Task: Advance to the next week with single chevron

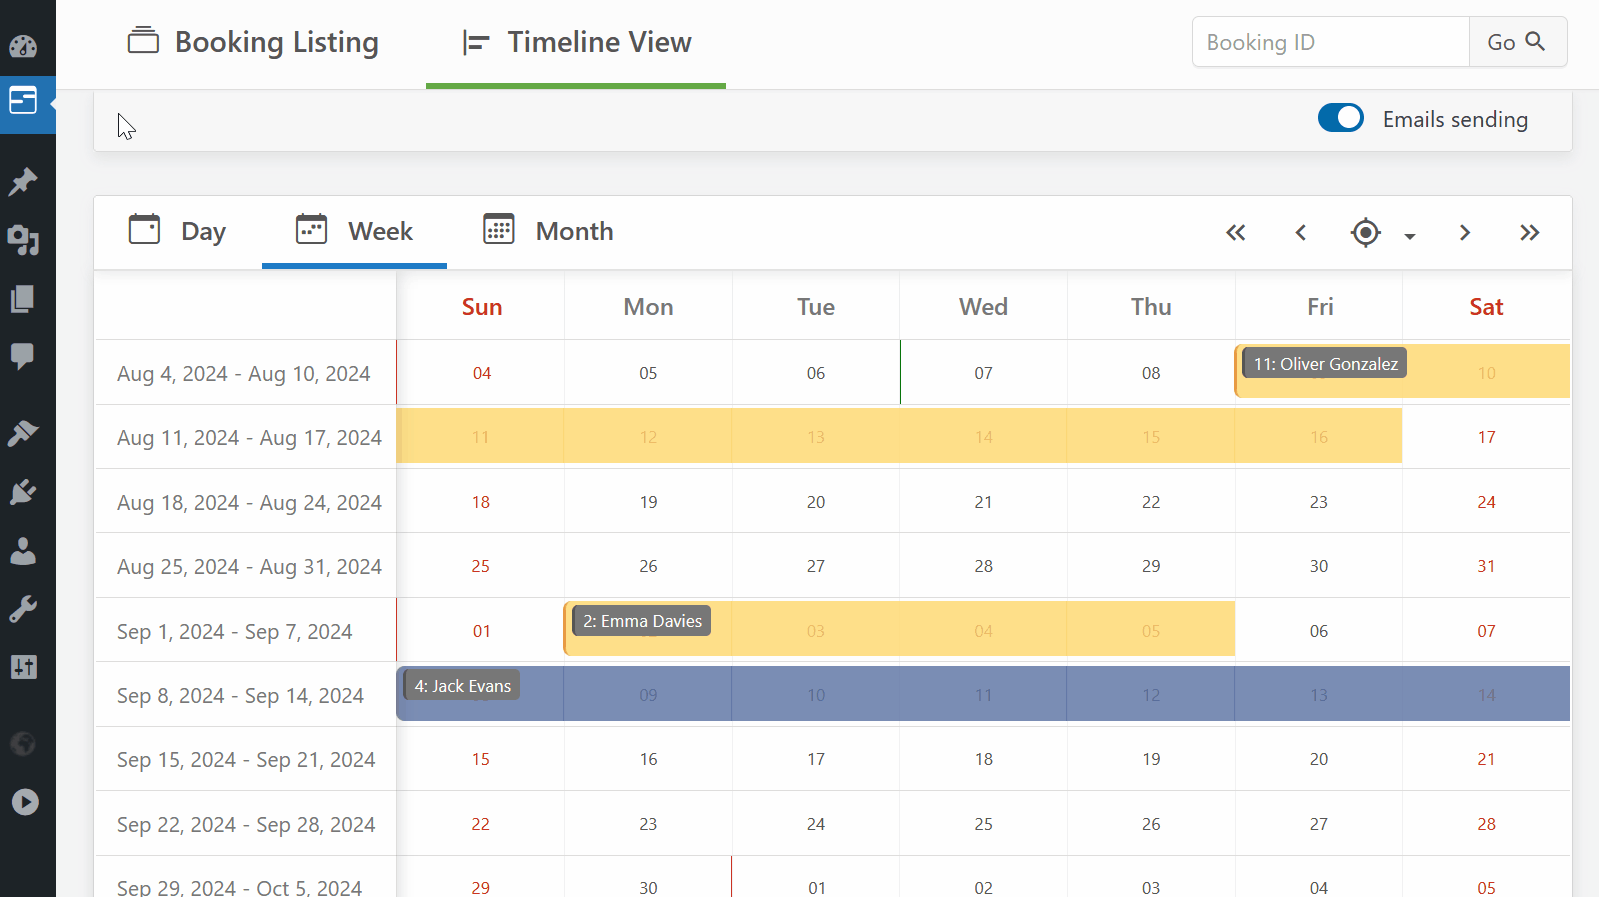Action: (1464, 232)
